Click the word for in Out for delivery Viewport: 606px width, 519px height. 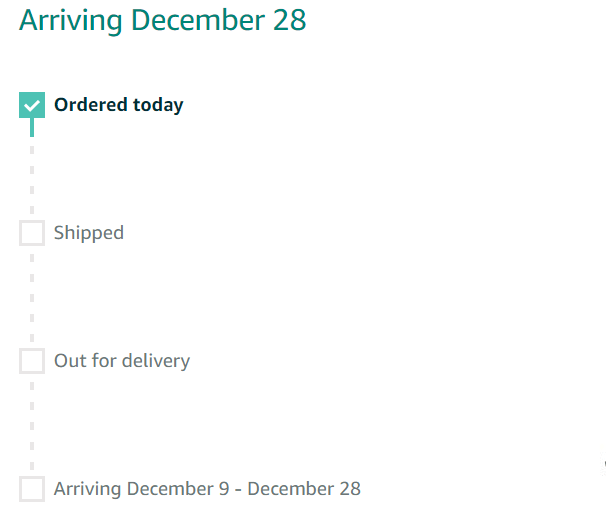coord(103,361)
